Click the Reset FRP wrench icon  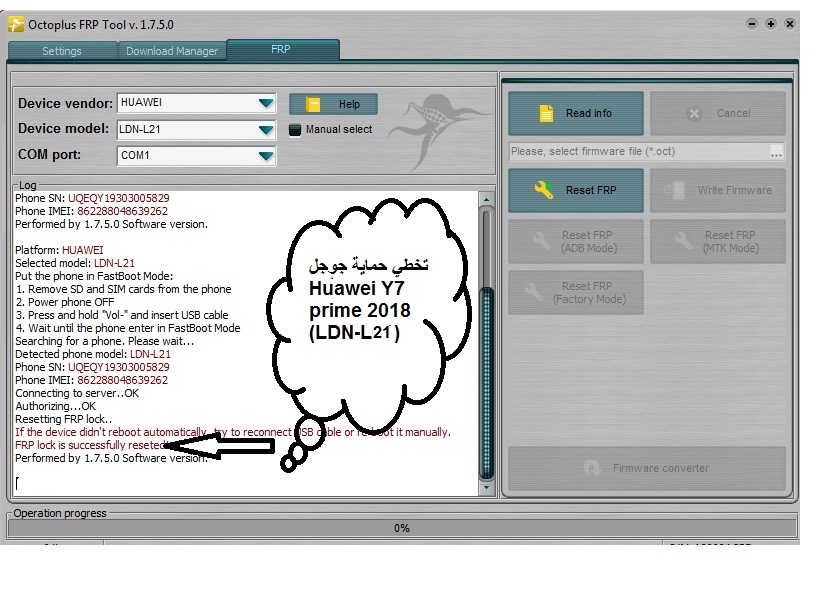click(543, 189)
